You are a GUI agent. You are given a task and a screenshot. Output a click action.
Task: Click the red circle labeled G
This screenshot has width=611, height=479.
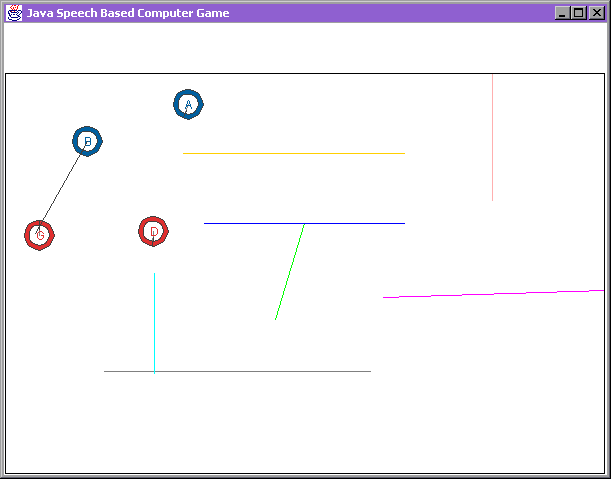coord(39,235)
